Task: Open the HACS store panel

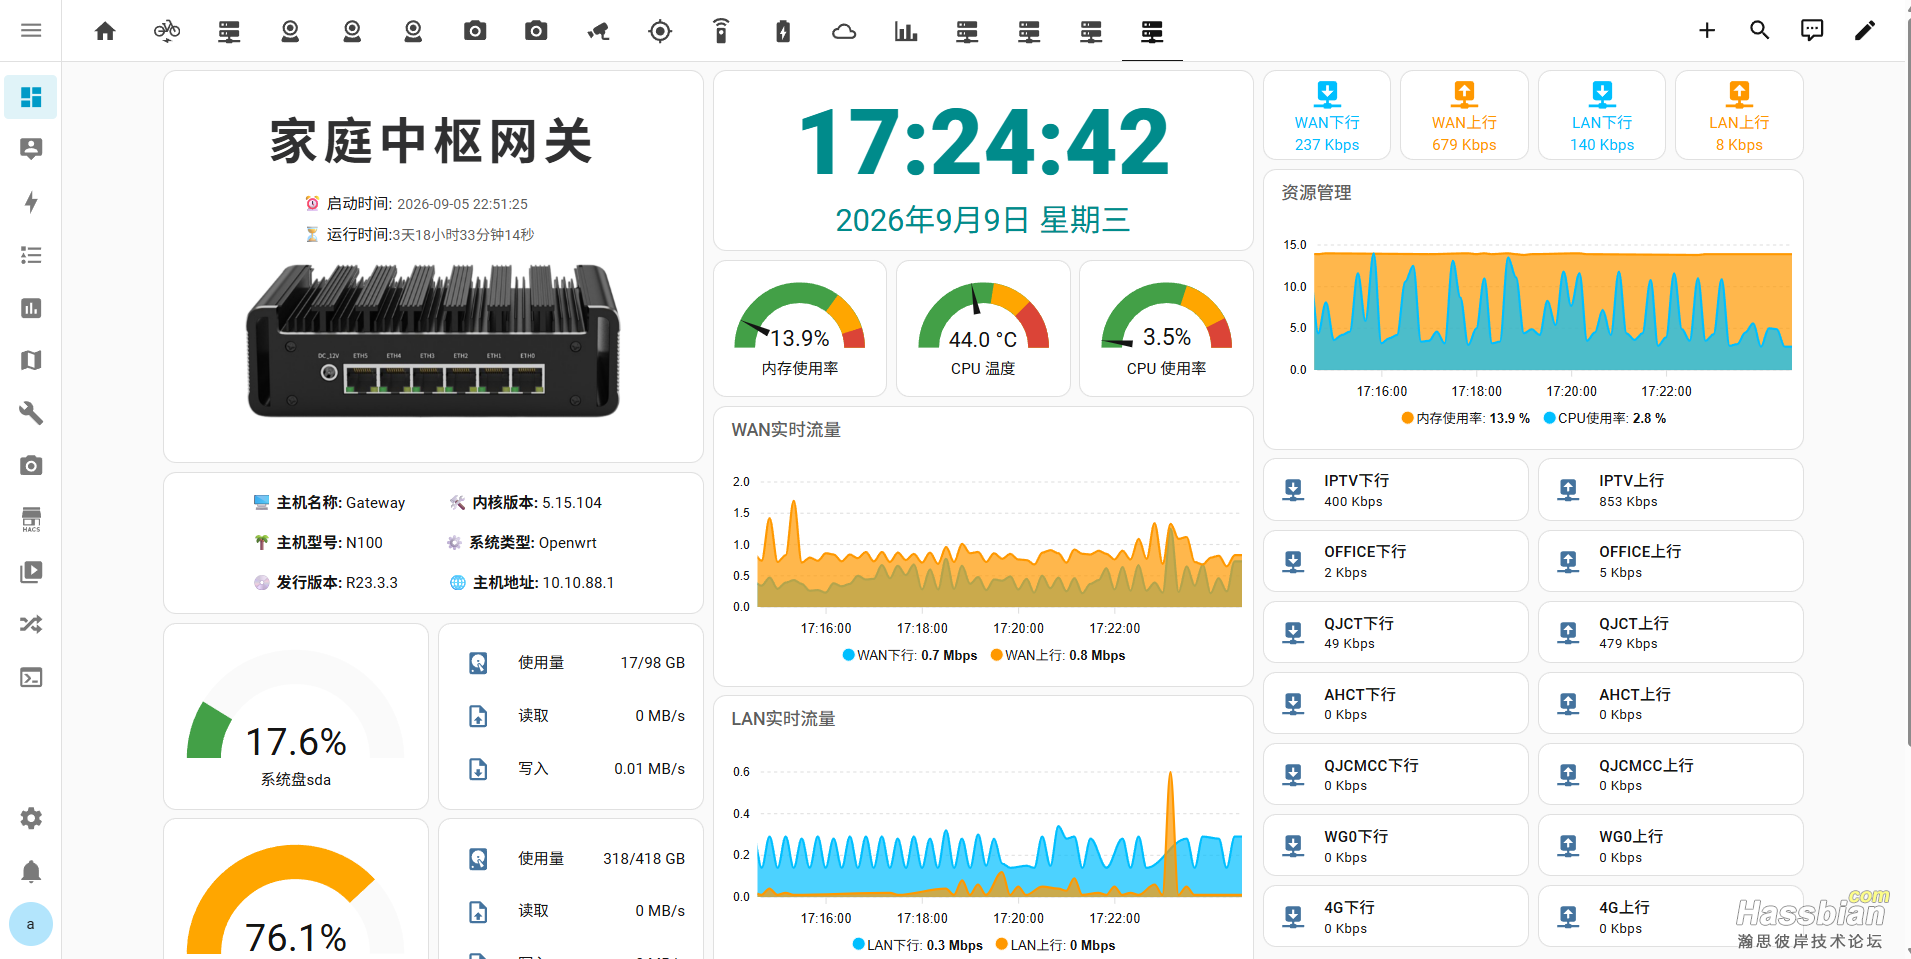Action: click(31, 519)
